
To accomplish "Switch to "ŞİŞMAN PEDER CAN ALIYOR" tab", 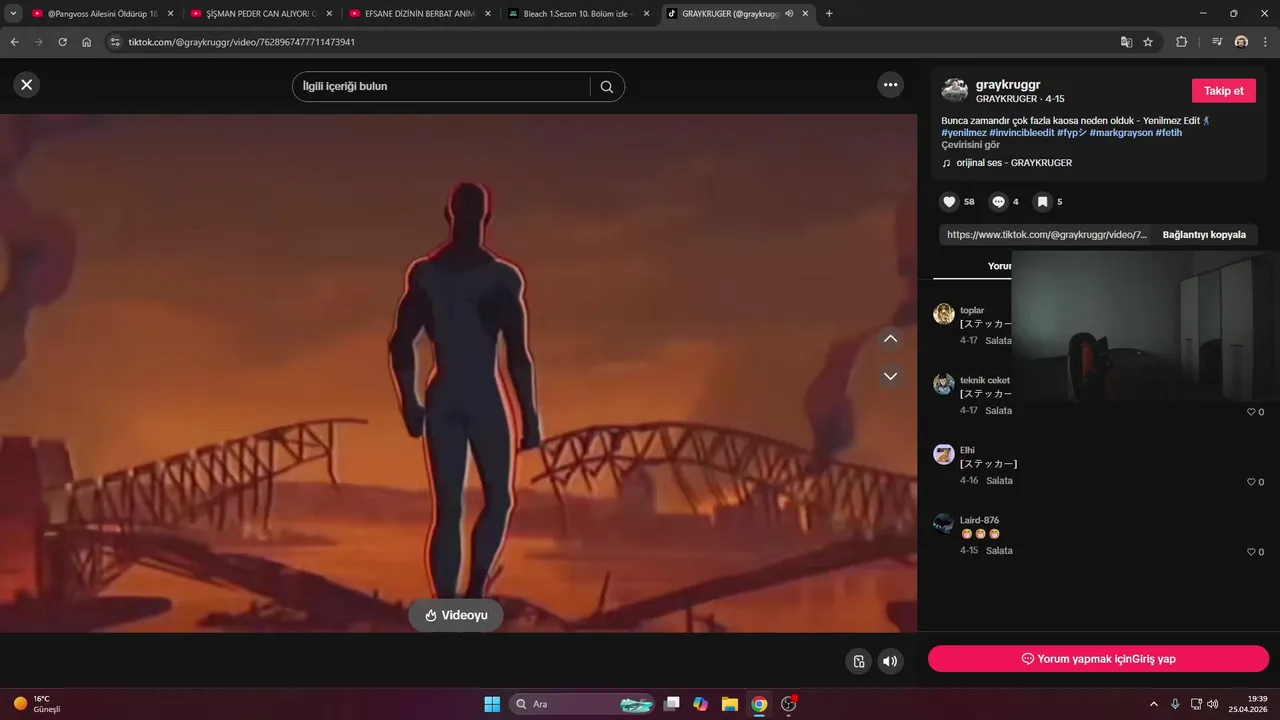I will [260, 14].
